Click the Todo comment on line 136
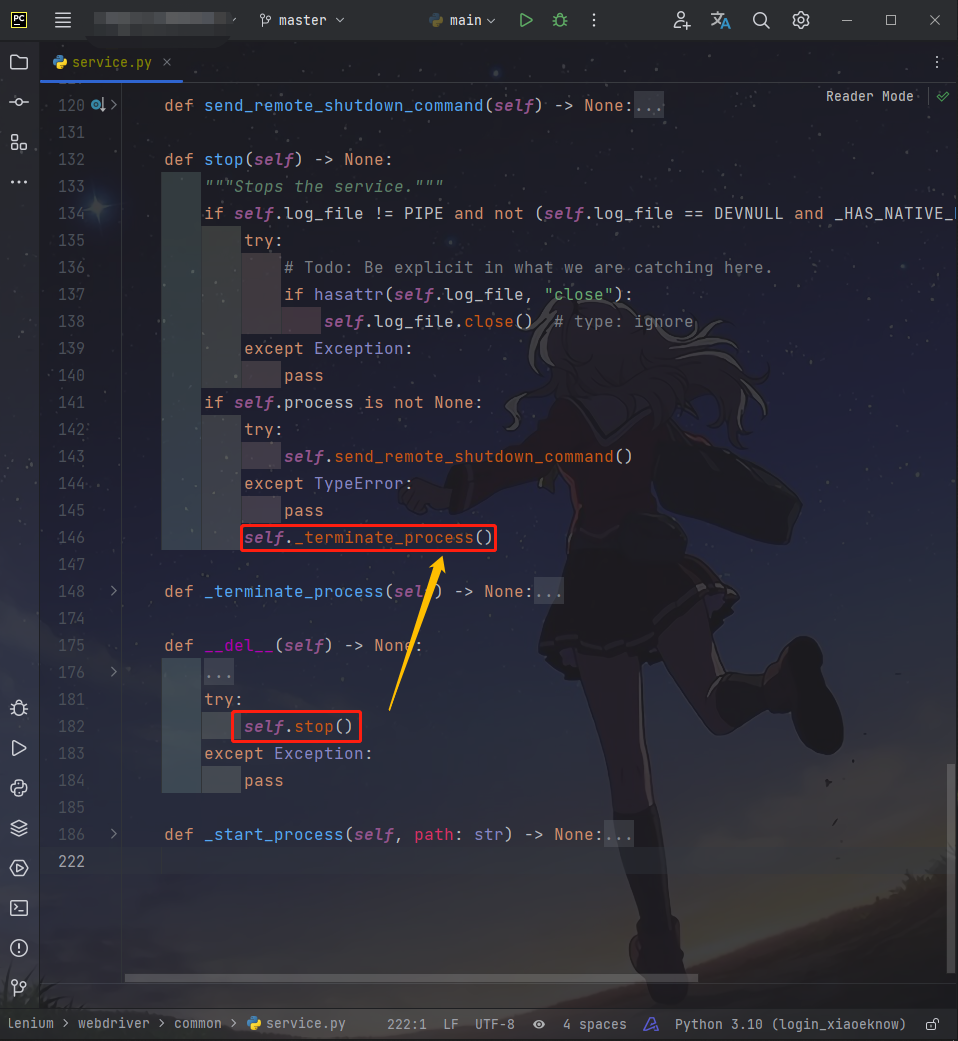958x1041 pixels. tap(528, 268)
